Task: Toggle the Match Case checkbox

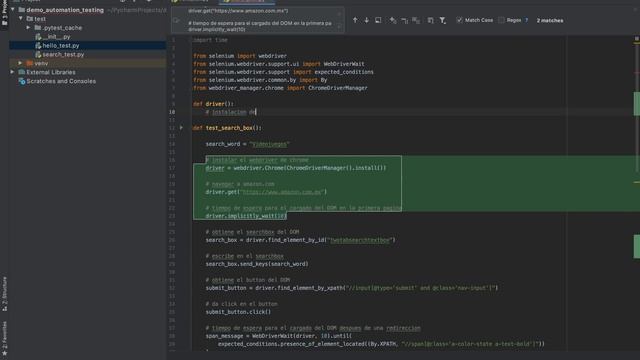Action: coord(459,20)
